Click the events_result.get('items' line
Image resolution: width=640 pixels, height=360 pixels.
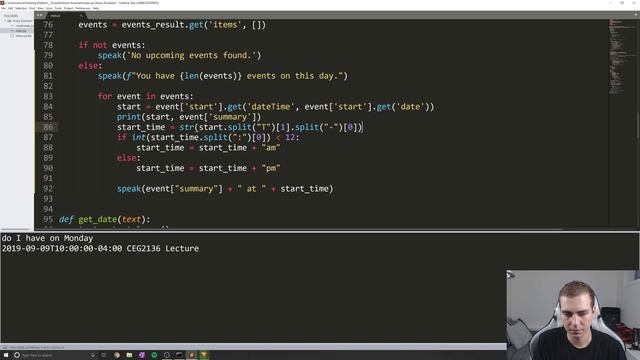pyautogui.click(x=172, y=25)
